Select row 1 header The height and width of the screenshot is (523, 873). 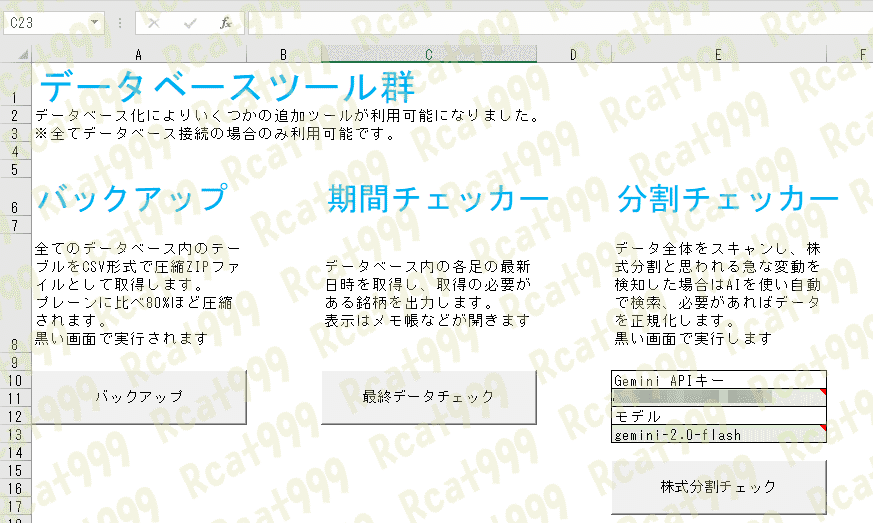coord(15,84)
